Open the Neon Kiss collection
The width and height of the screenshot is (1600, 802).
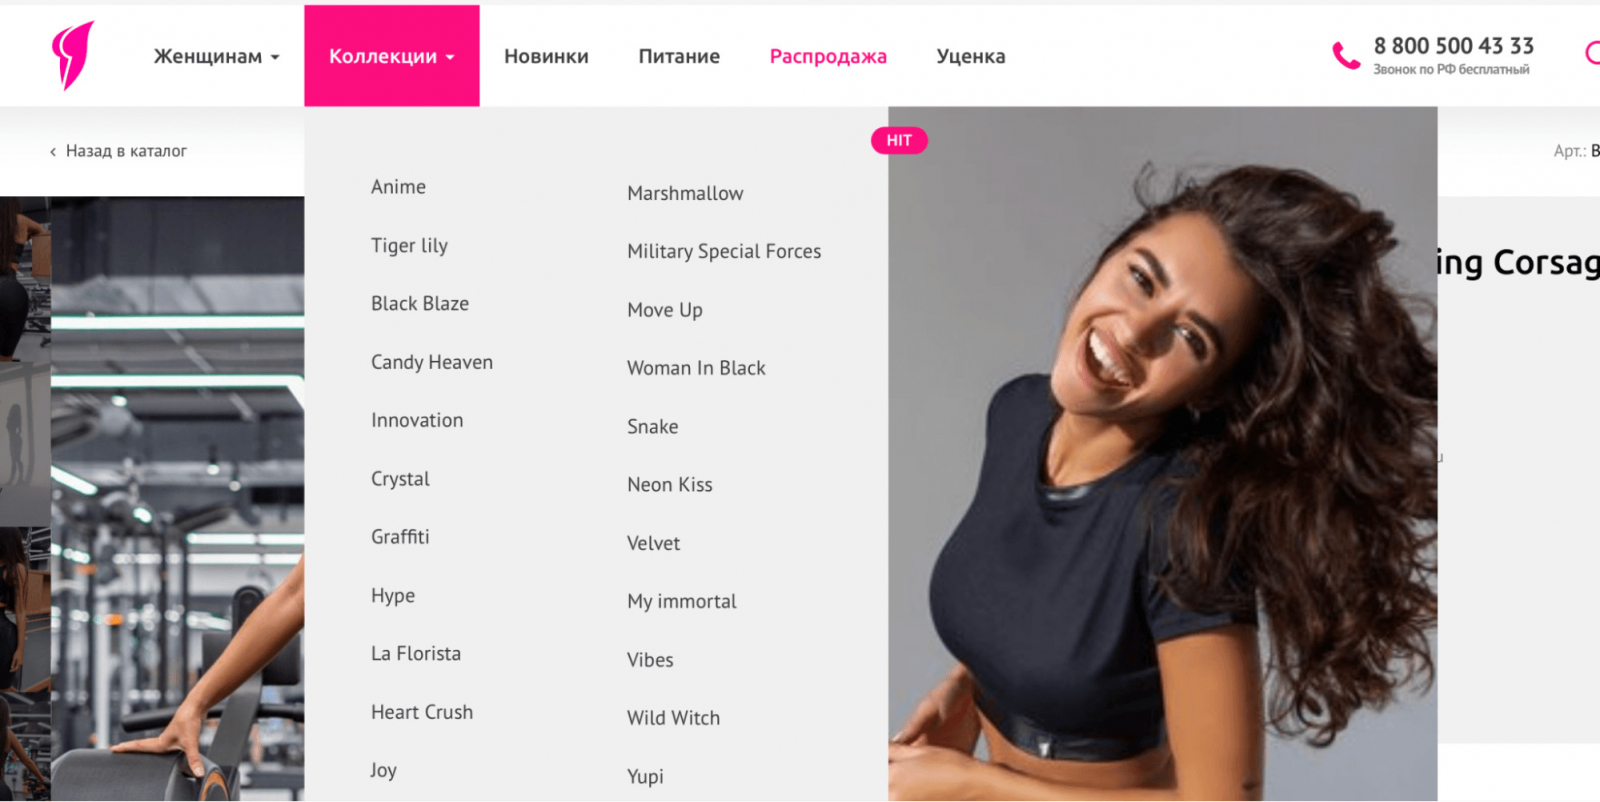click(670, 485)
